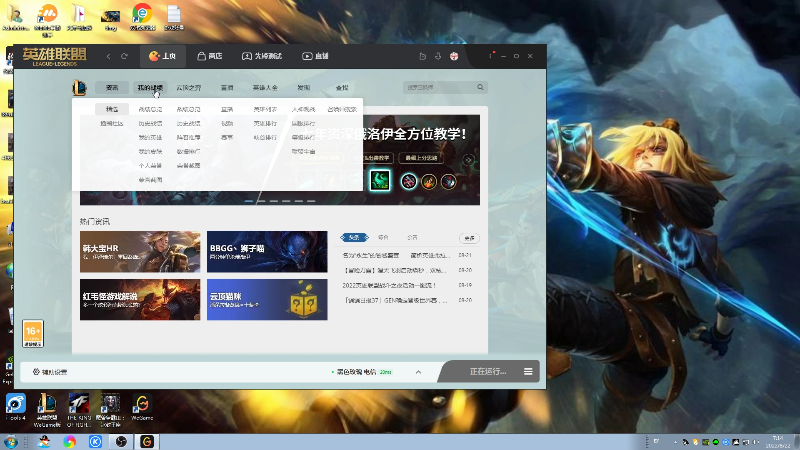The image size is (800, 450).
Task: Select the 资讯 navigation item
Action: click(x=112, y=88)
